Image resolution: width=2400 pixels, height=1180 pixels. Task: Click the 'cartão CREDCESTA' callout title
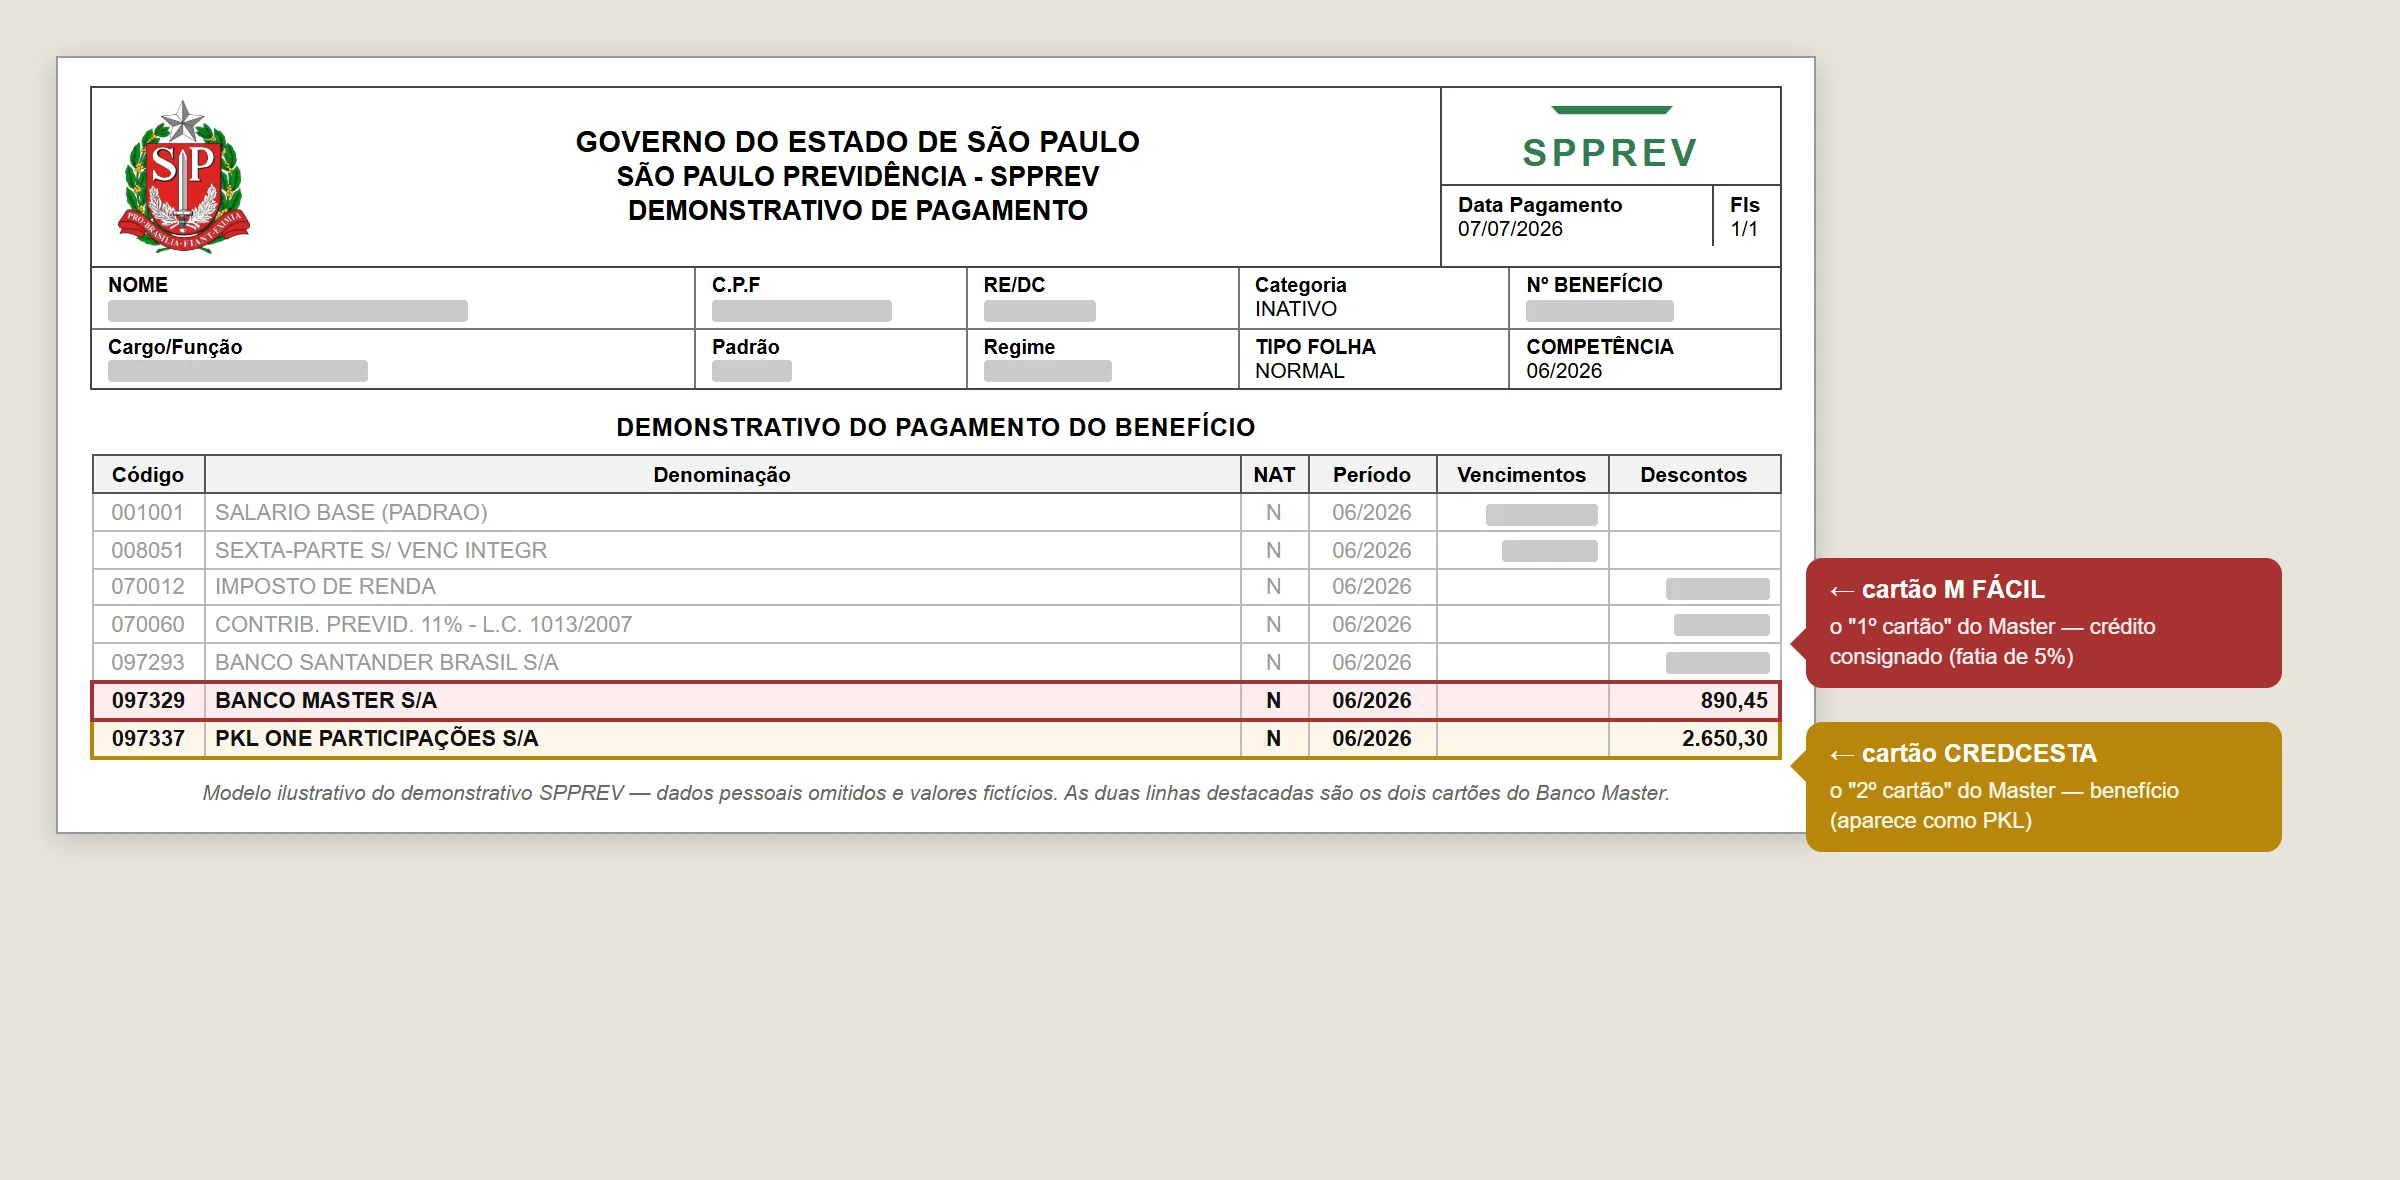pos(1963,754)
